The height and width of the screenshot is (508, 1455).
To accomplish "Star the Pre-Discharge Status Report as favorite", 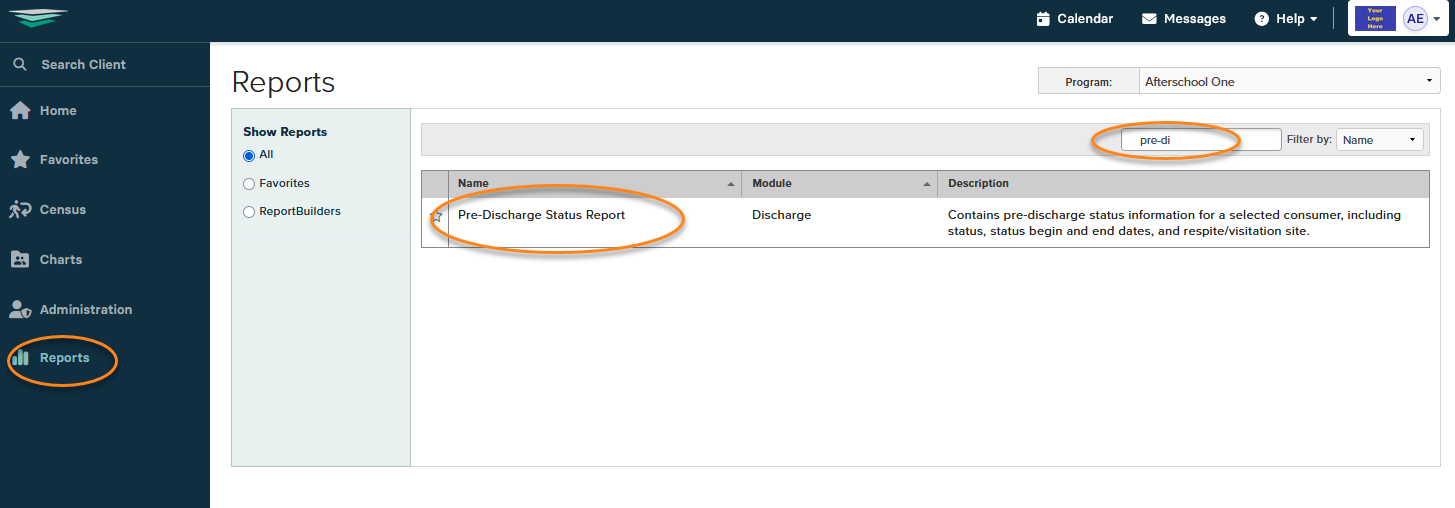I will (x=436, y=216).
